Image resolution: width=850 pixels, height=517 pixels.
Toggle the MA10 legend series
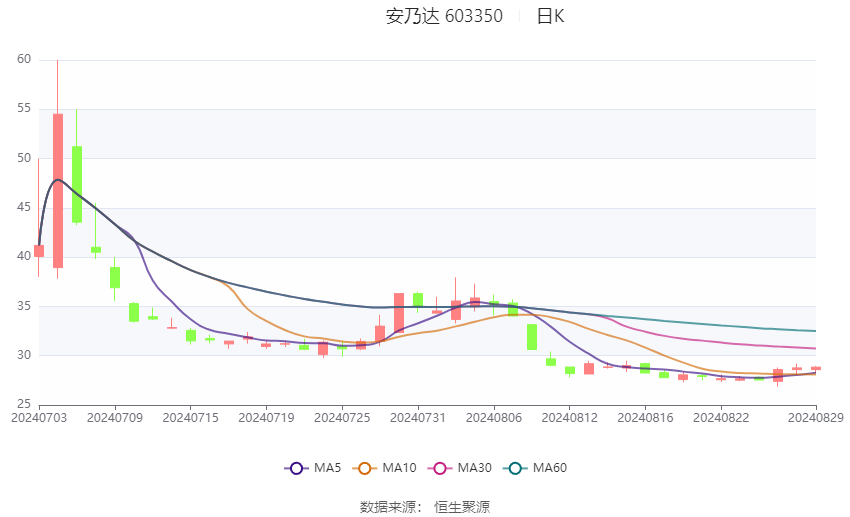(x=385, y=468)
